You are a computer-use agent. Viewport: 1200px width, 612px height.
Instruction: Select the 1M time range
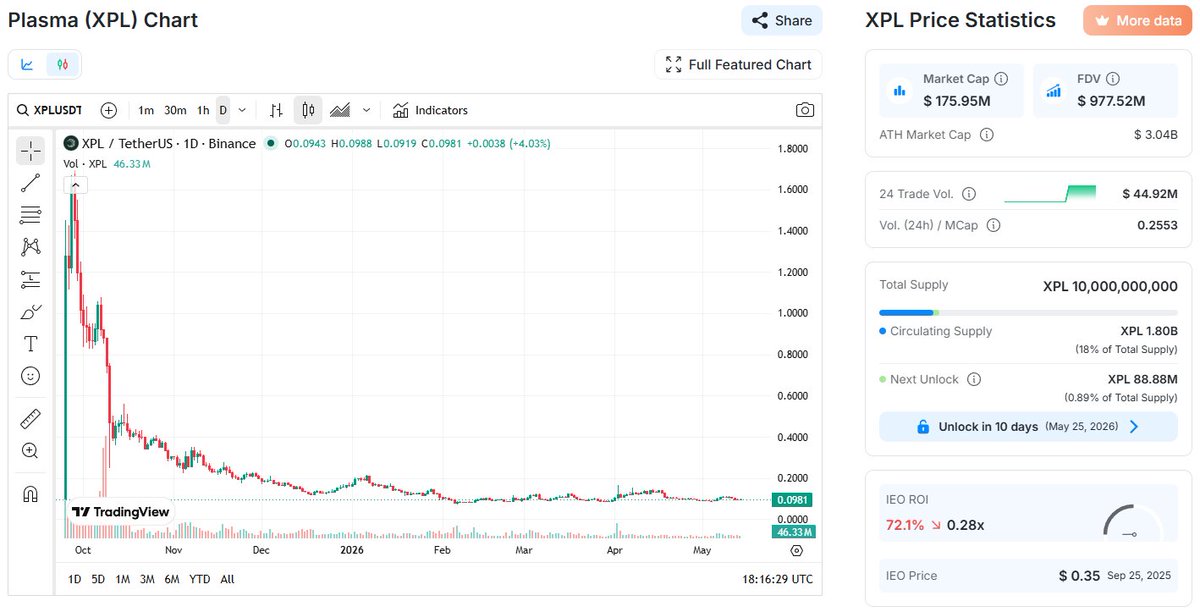click(x=123, y=579)
